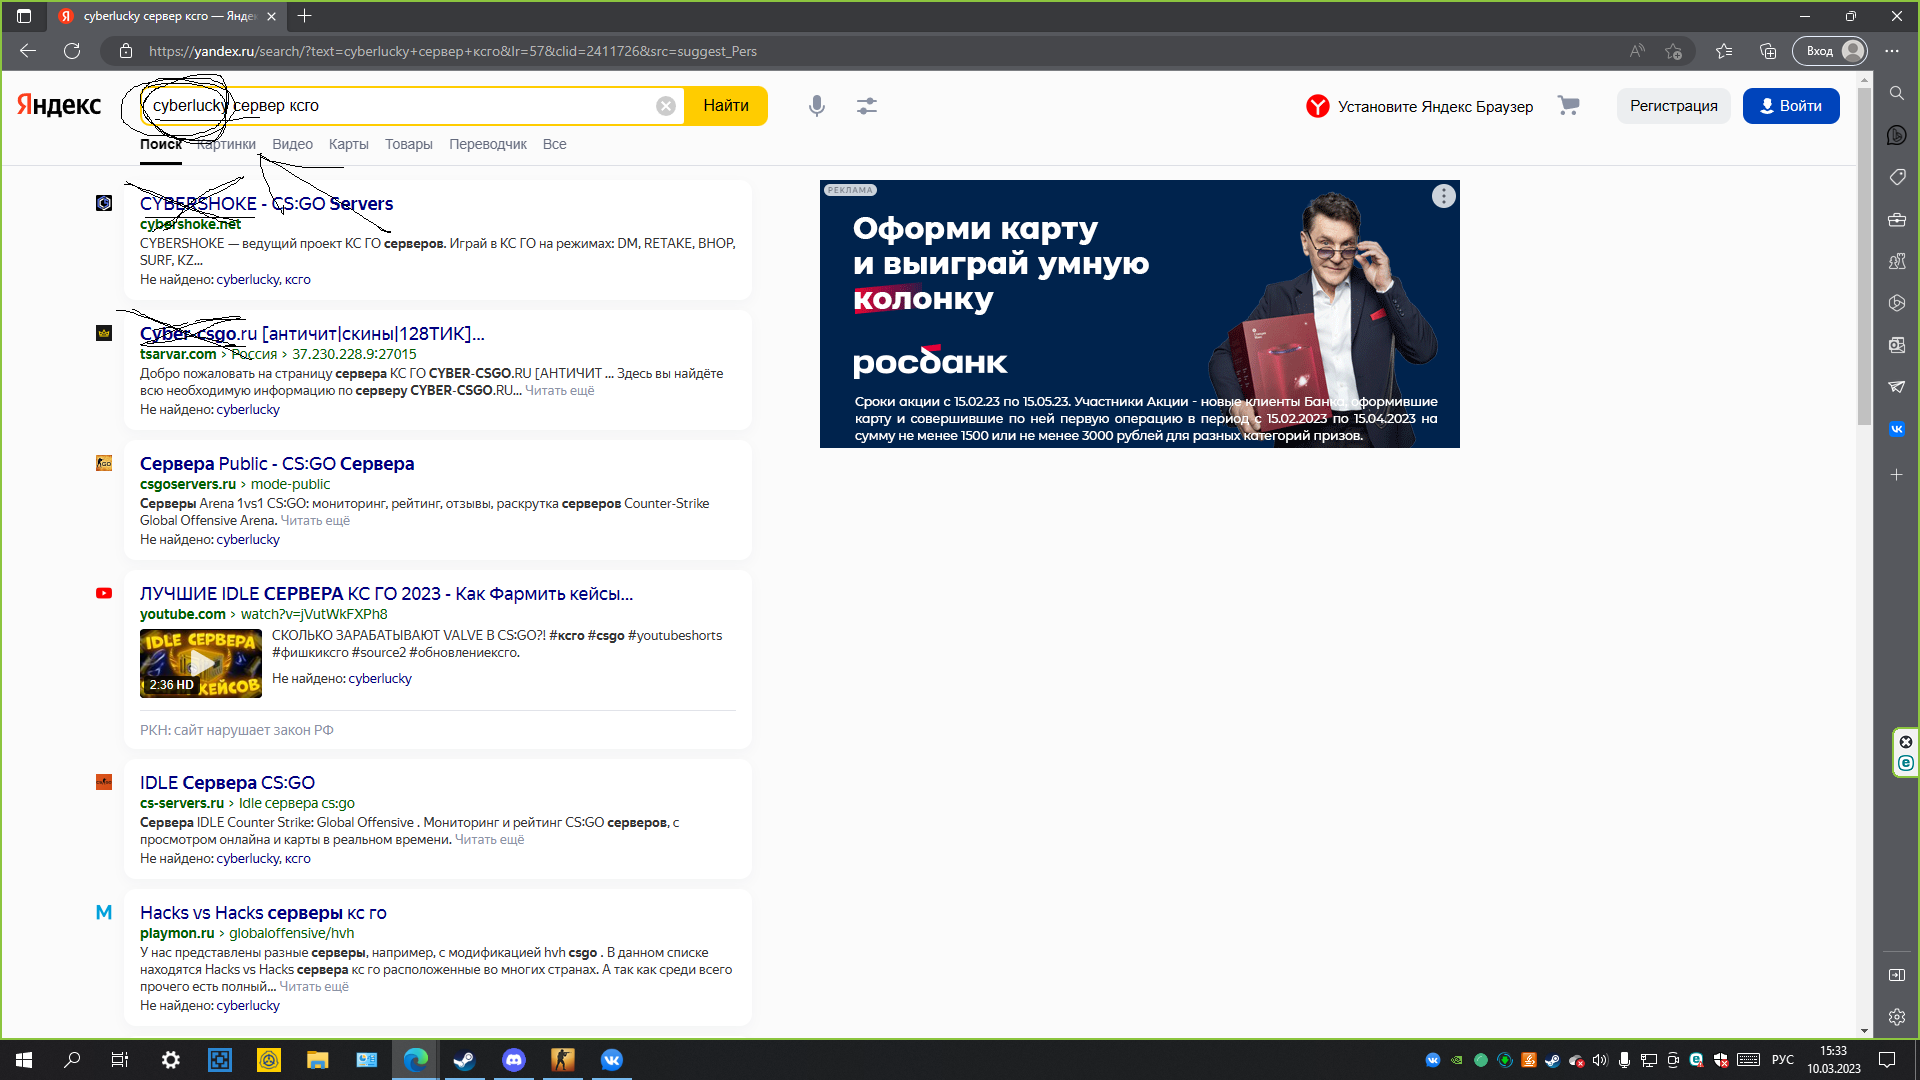Click the Найти search button
This screenshot has height=1080, width=1920.
tap(726, 106)
